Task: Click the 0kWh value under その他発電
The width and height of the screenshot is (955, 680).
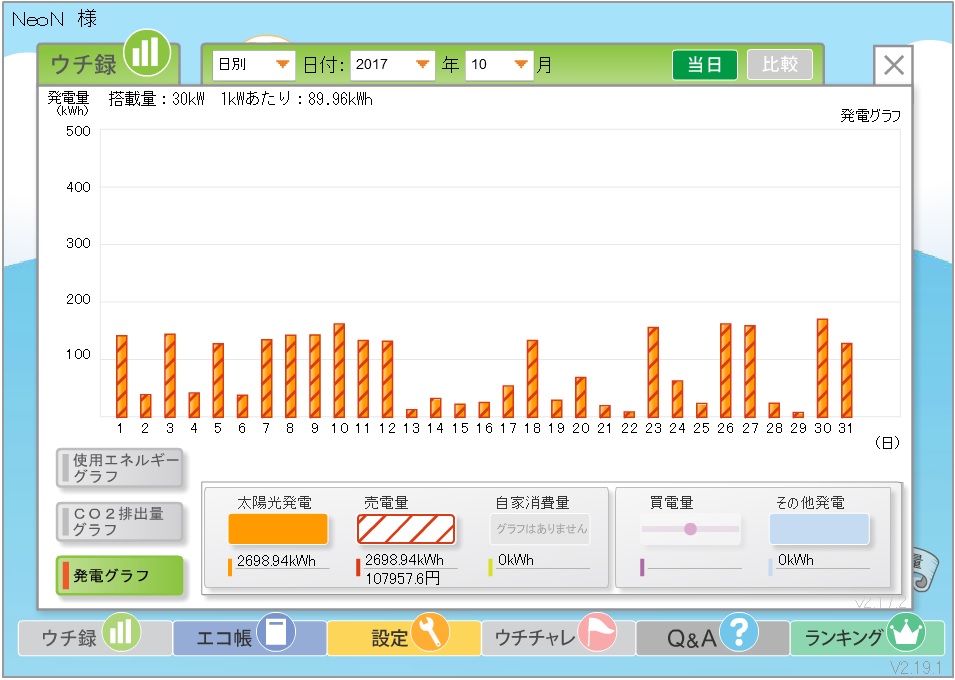Action: [x=795, y=560]
